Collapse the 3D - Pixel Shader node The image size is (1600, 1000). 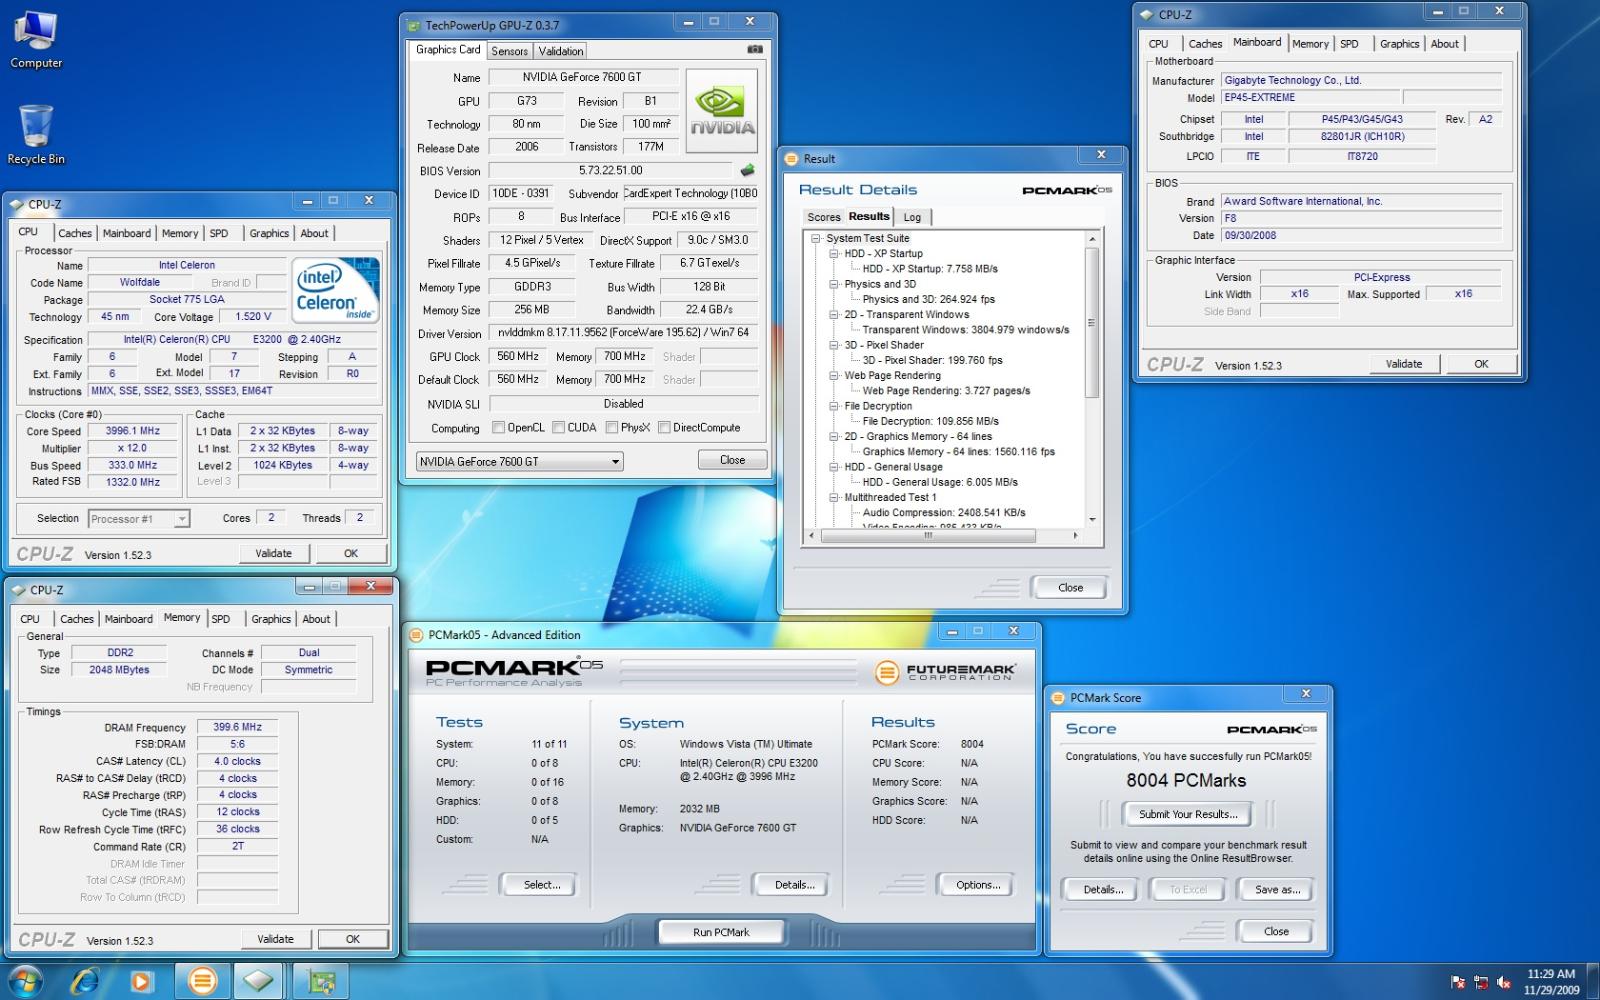[x=834, y=345]
